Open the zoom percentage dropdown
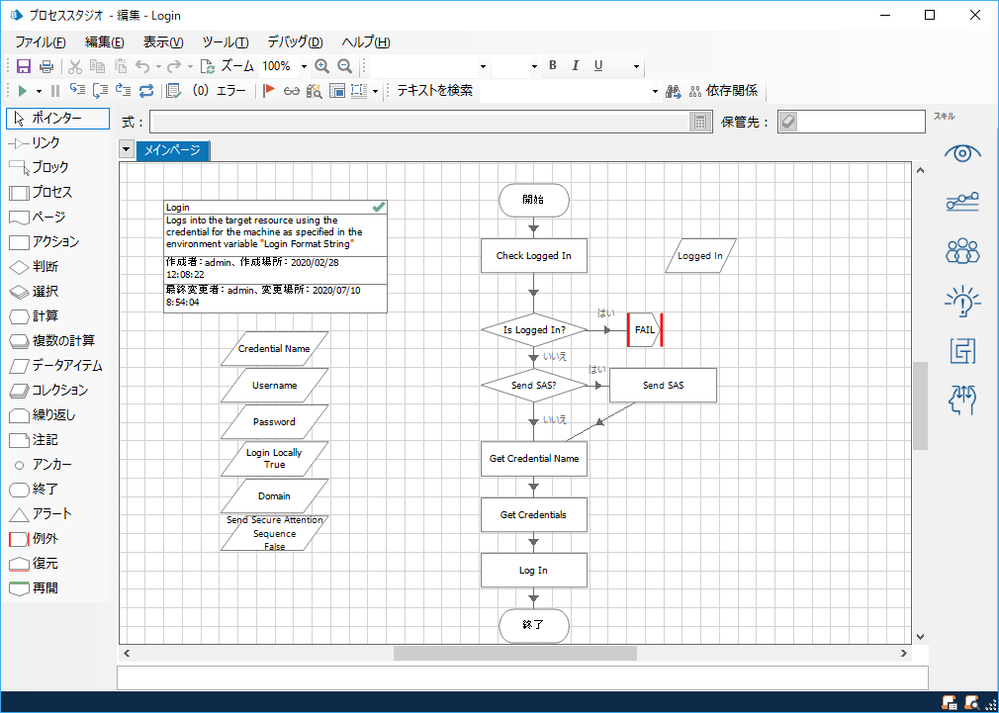This screenshot has width=999, height=713. click(x=304, y=66)
